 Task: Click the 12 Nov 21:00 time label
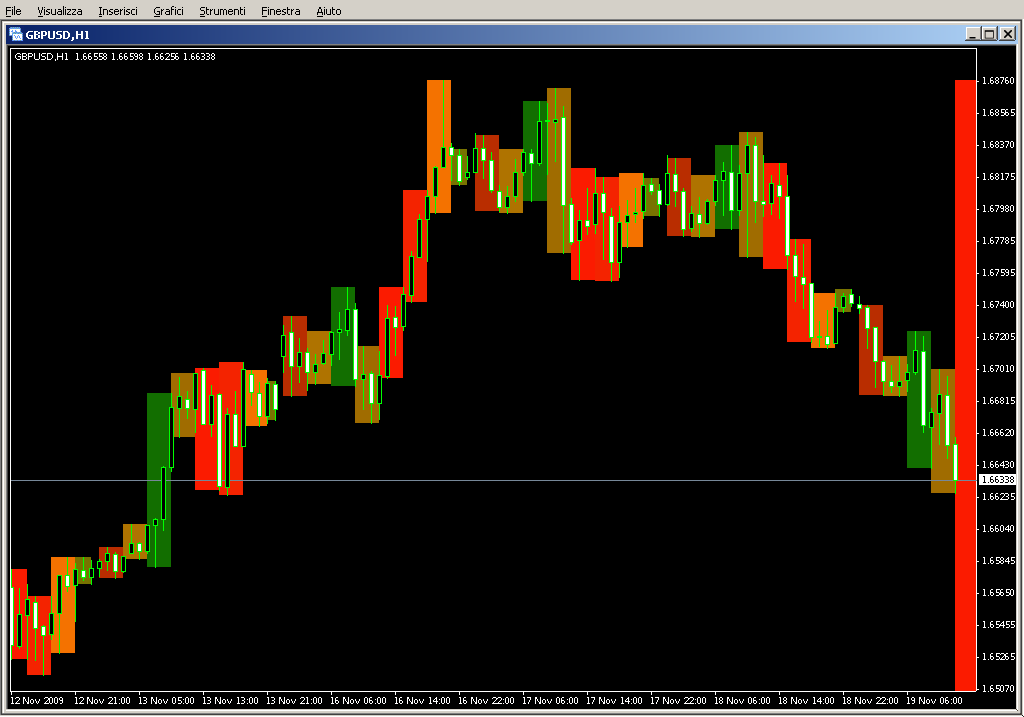(102, 701)
